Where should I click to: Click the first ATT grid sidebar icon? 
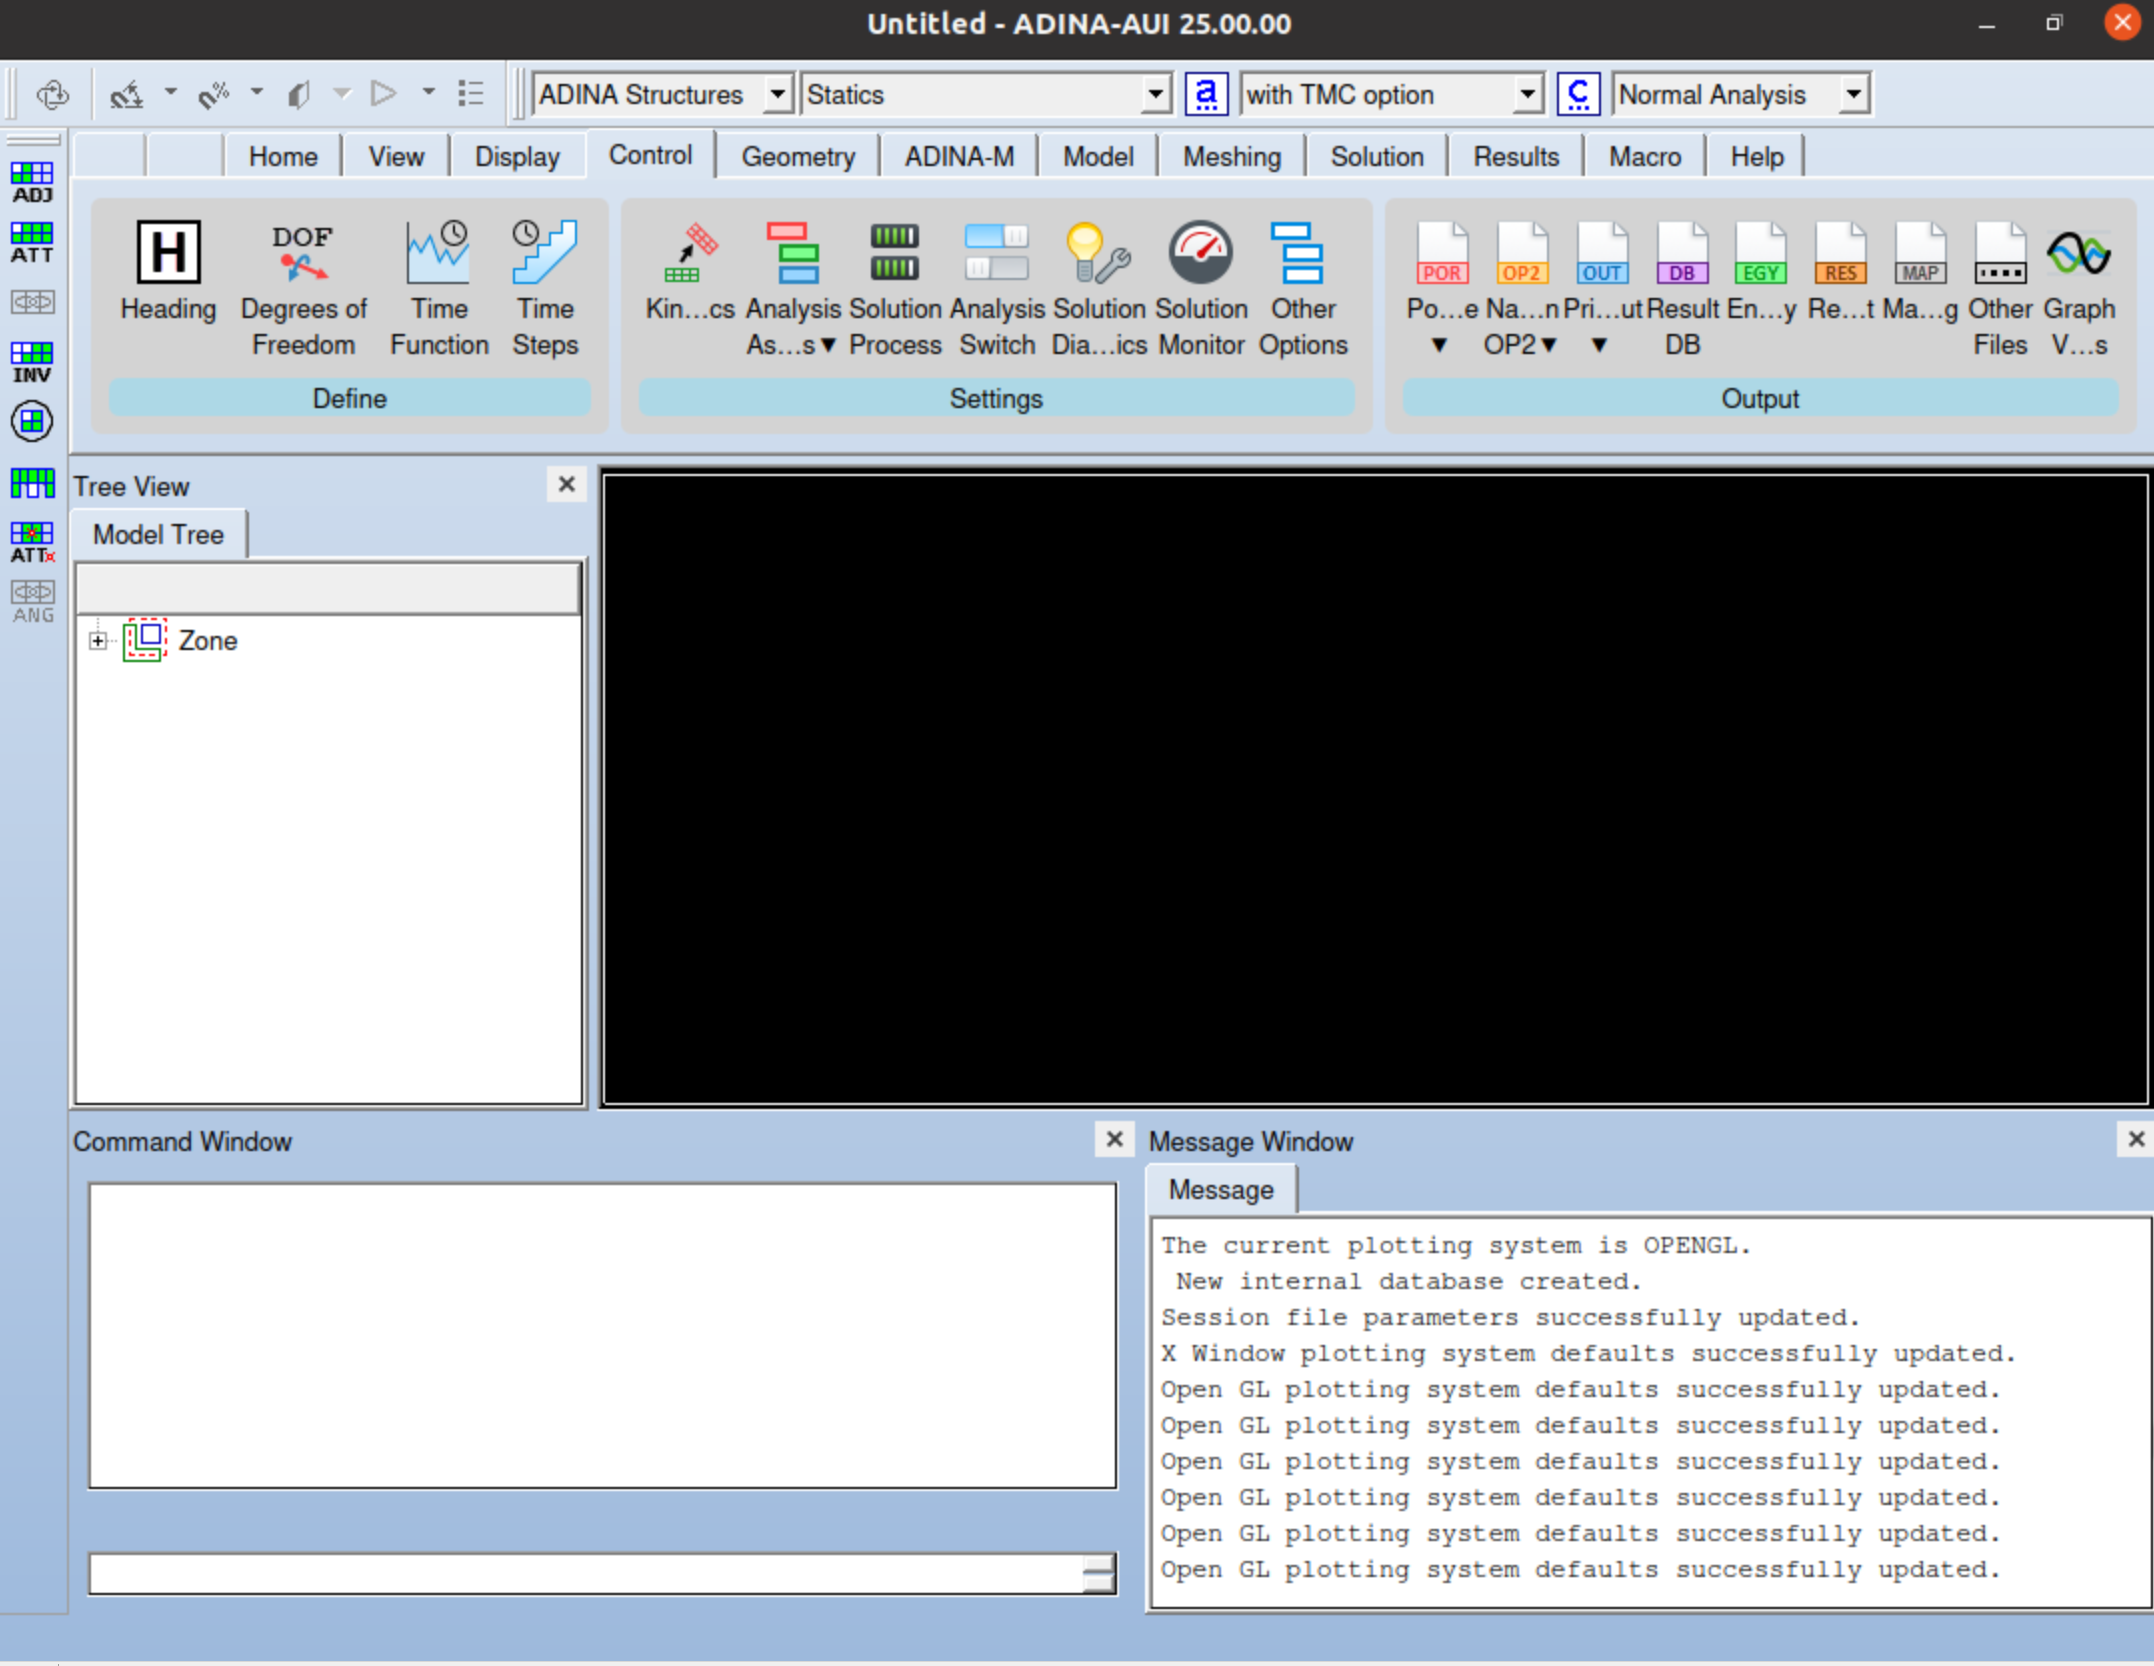(x=32, y=243)
